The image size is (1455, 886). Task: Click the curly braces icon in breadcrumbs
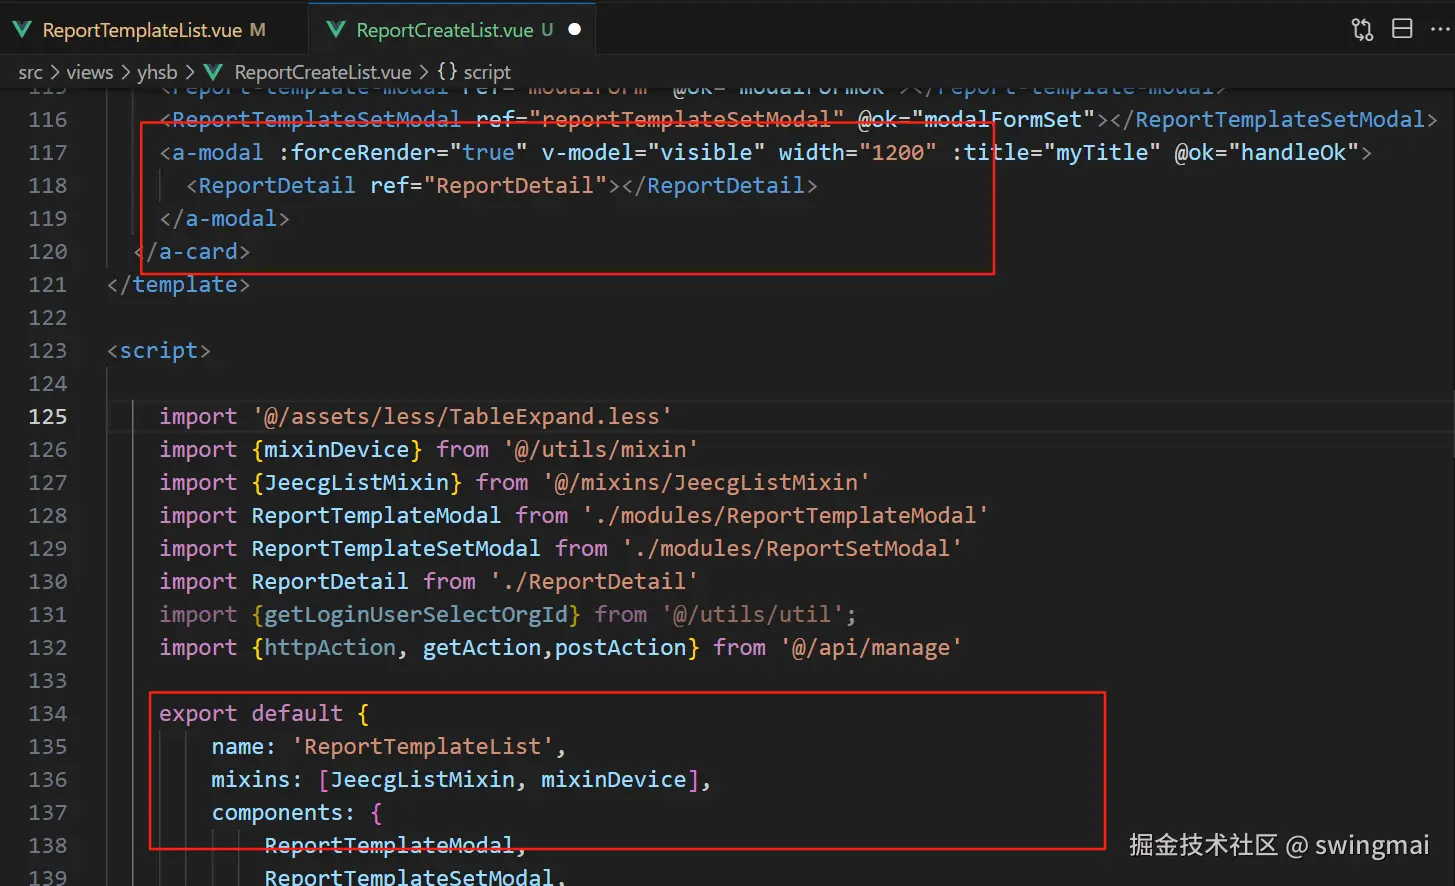click(x=447, y=72)
